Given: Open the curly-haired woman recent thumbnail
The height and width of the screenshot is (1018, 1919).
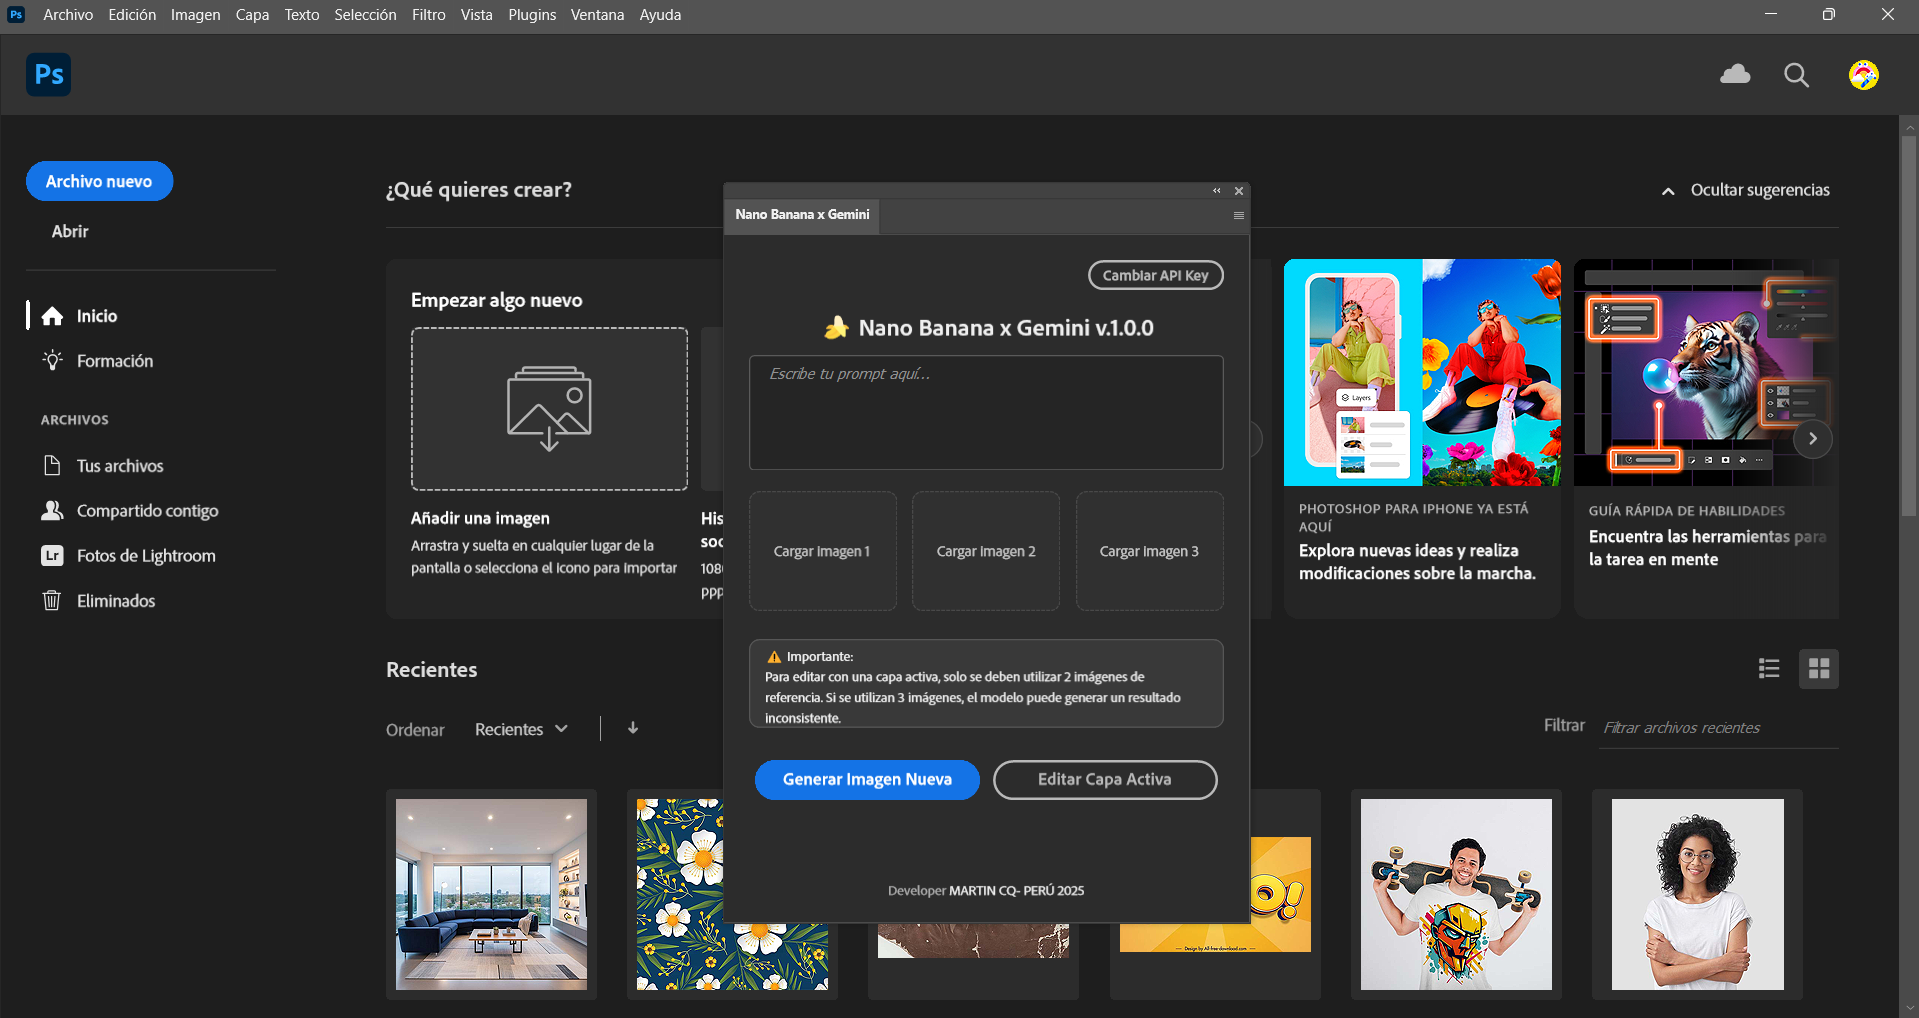Looking at the screenshot, I should [x=1698, y=894].
